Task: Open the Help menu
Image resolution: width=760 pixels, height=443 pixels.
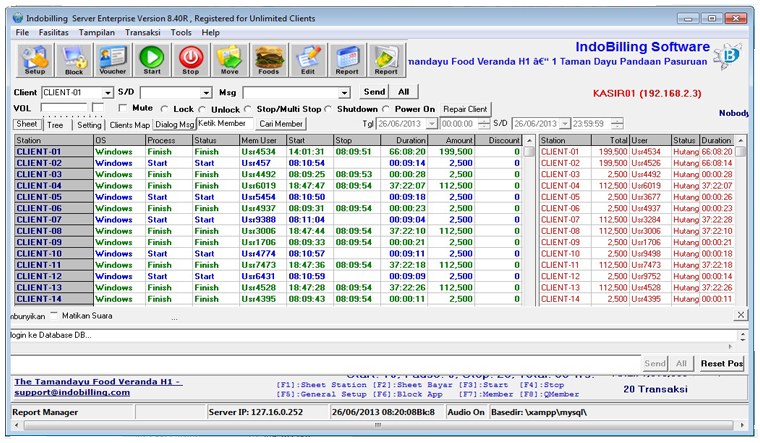Action: [x=210, y=32]
